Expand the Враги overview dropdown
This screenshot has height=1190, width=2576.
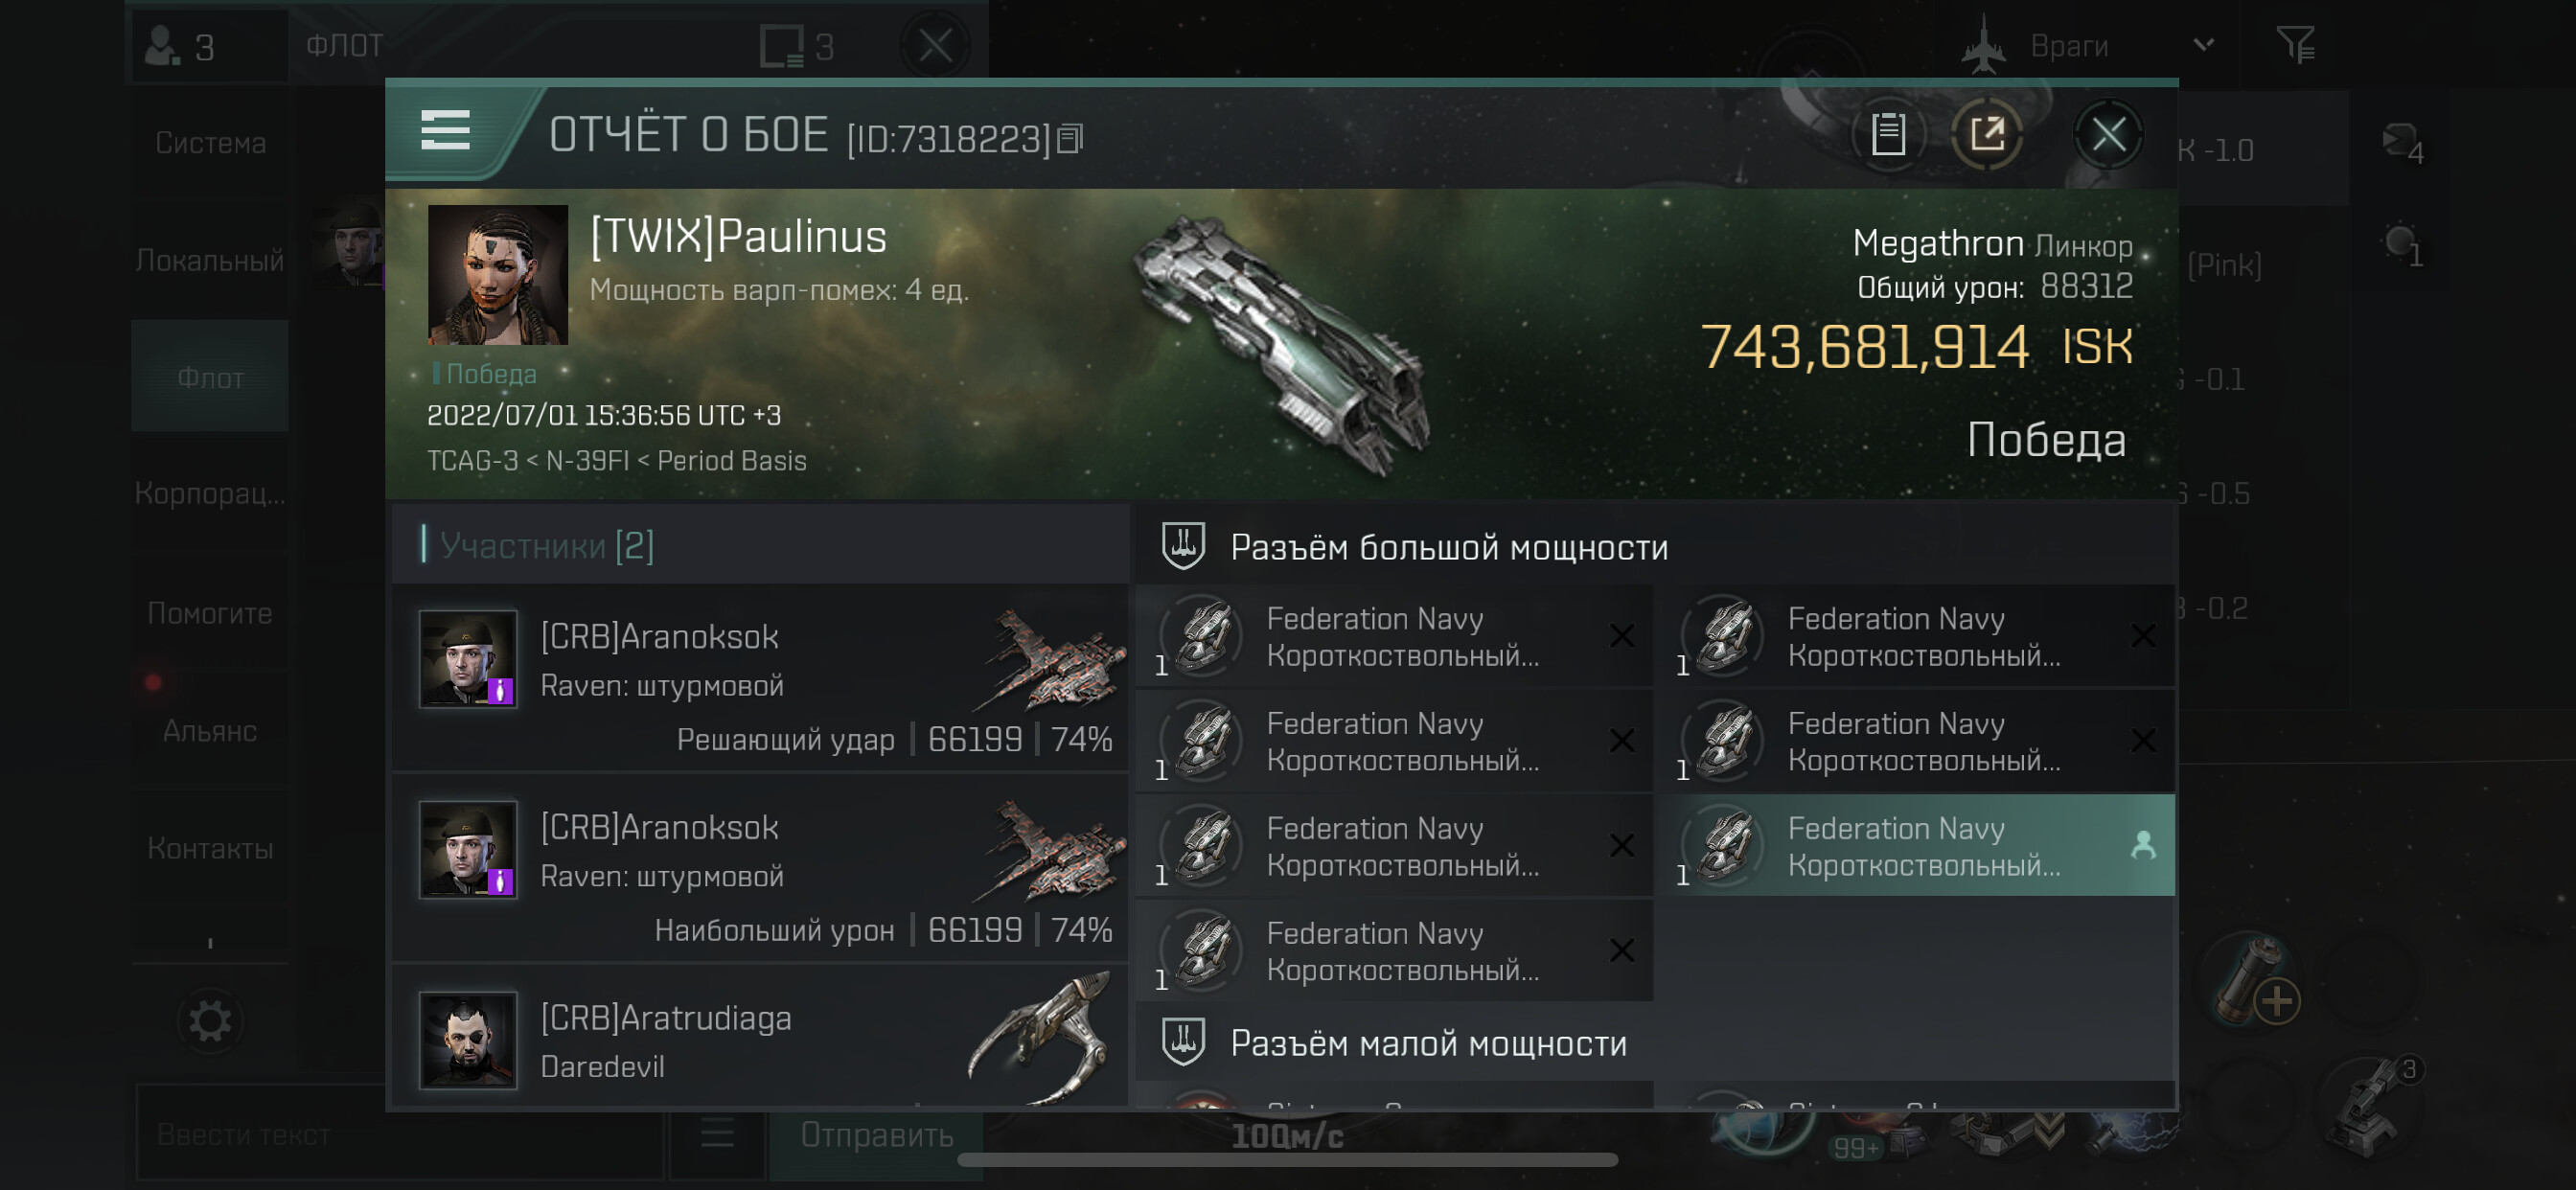click(x=2204, y=45)
